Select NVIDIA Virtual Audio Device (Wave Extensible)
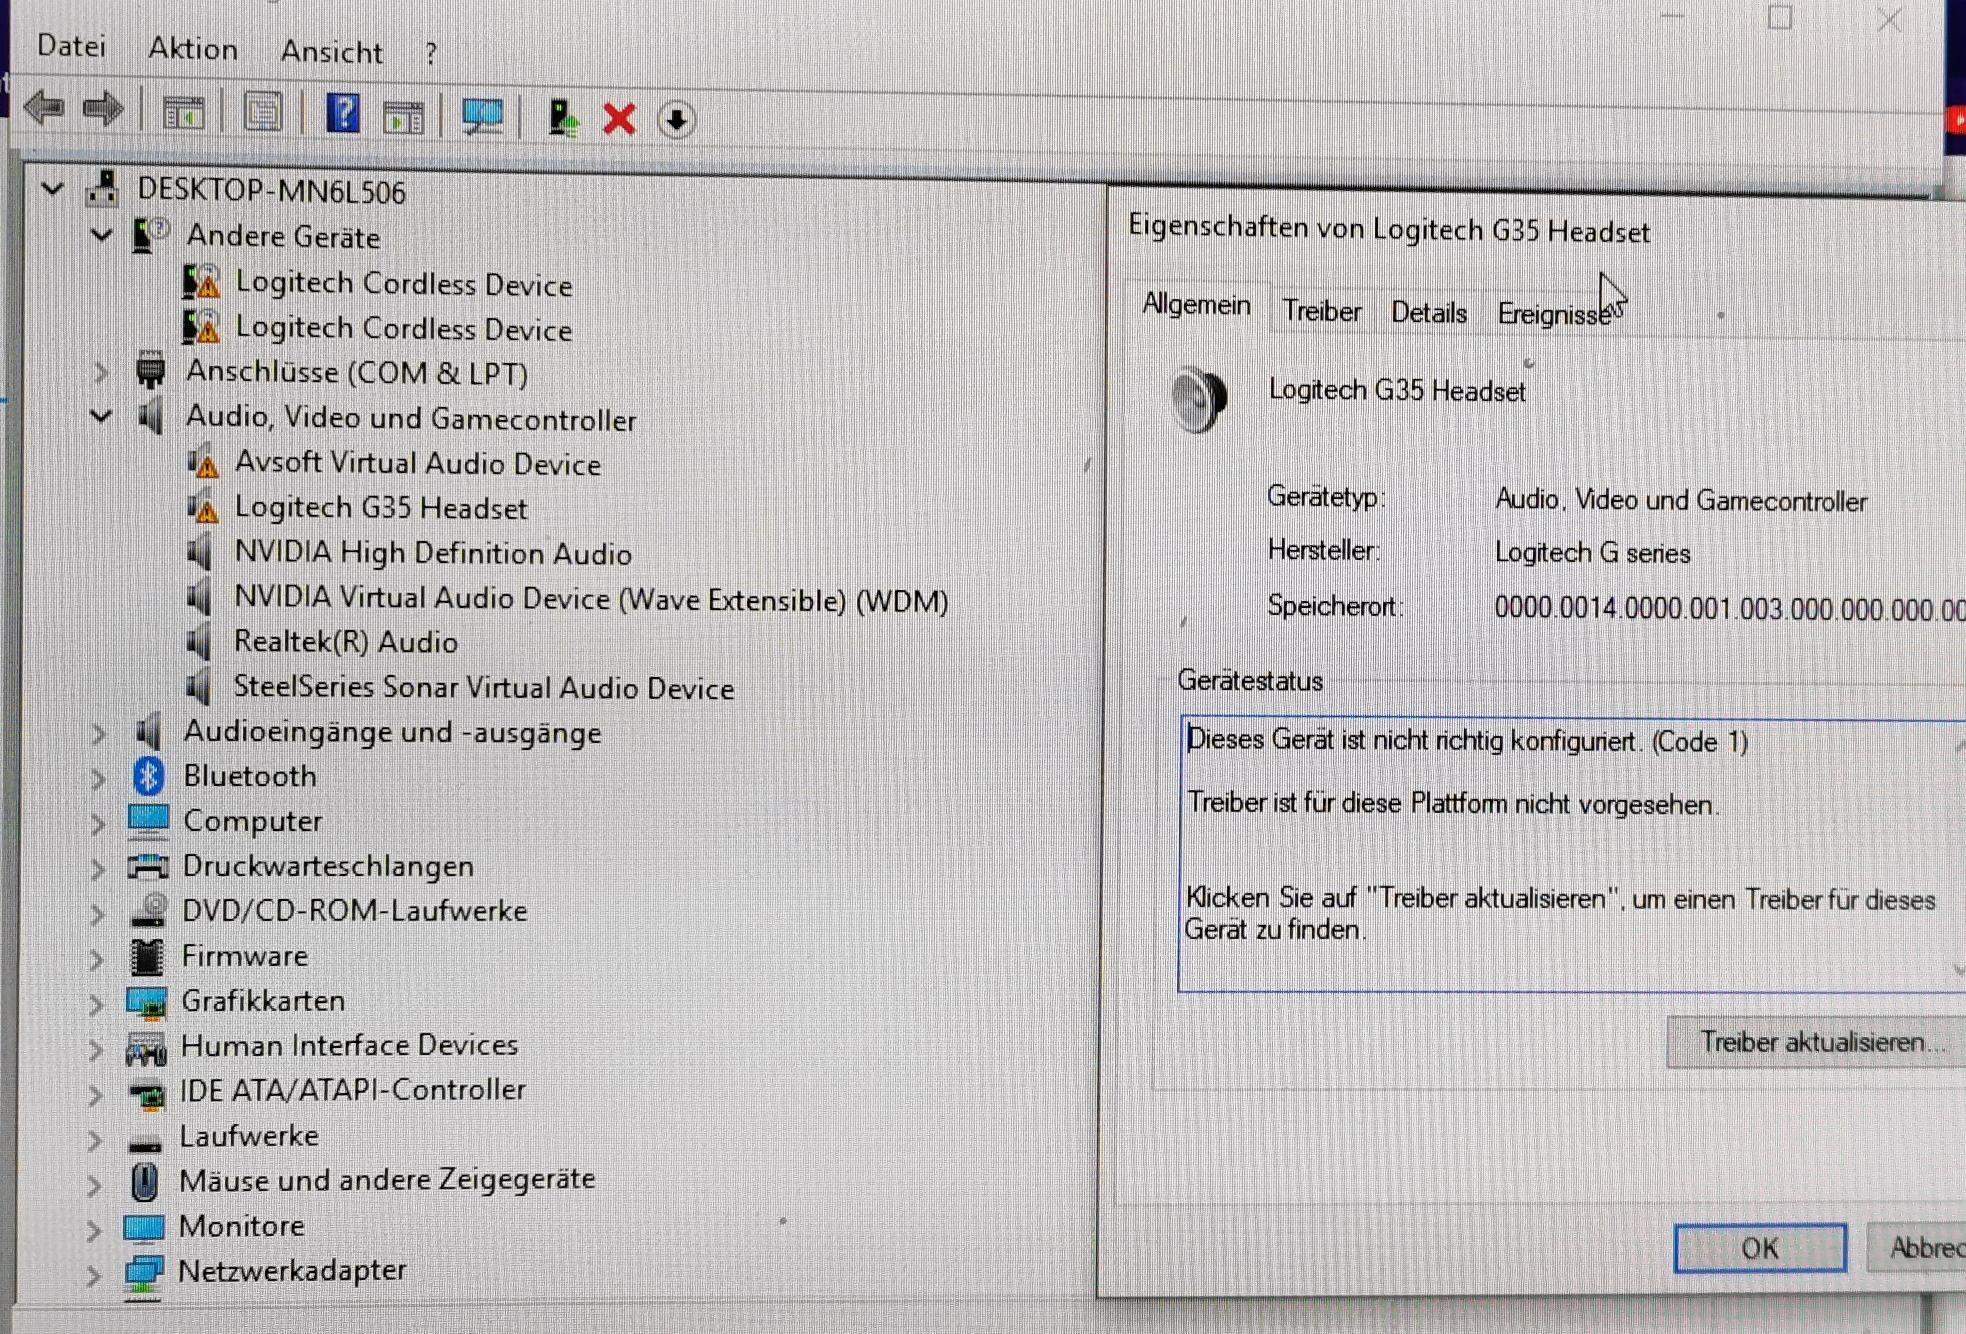This screenshot has width=1966, height=1334. click(591, 599)
